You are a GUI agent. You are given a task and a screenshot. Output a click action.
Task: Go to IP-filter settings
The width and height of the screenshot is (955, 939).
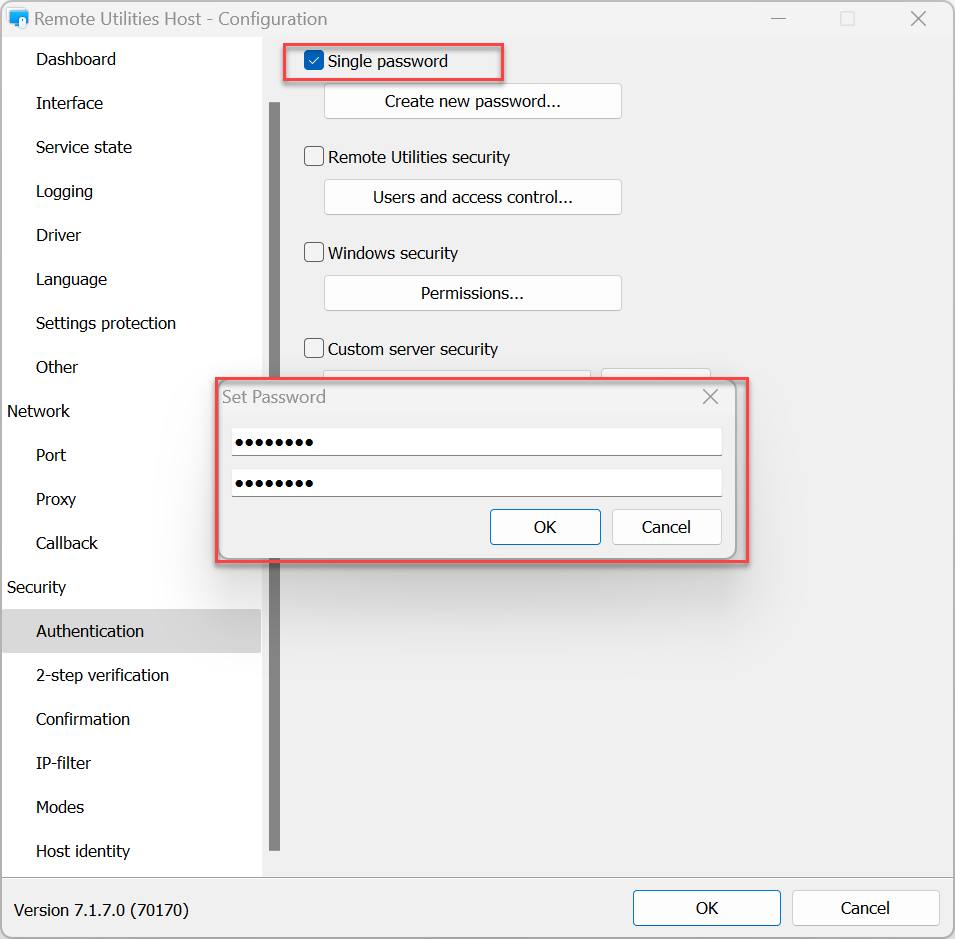[63, 763]
